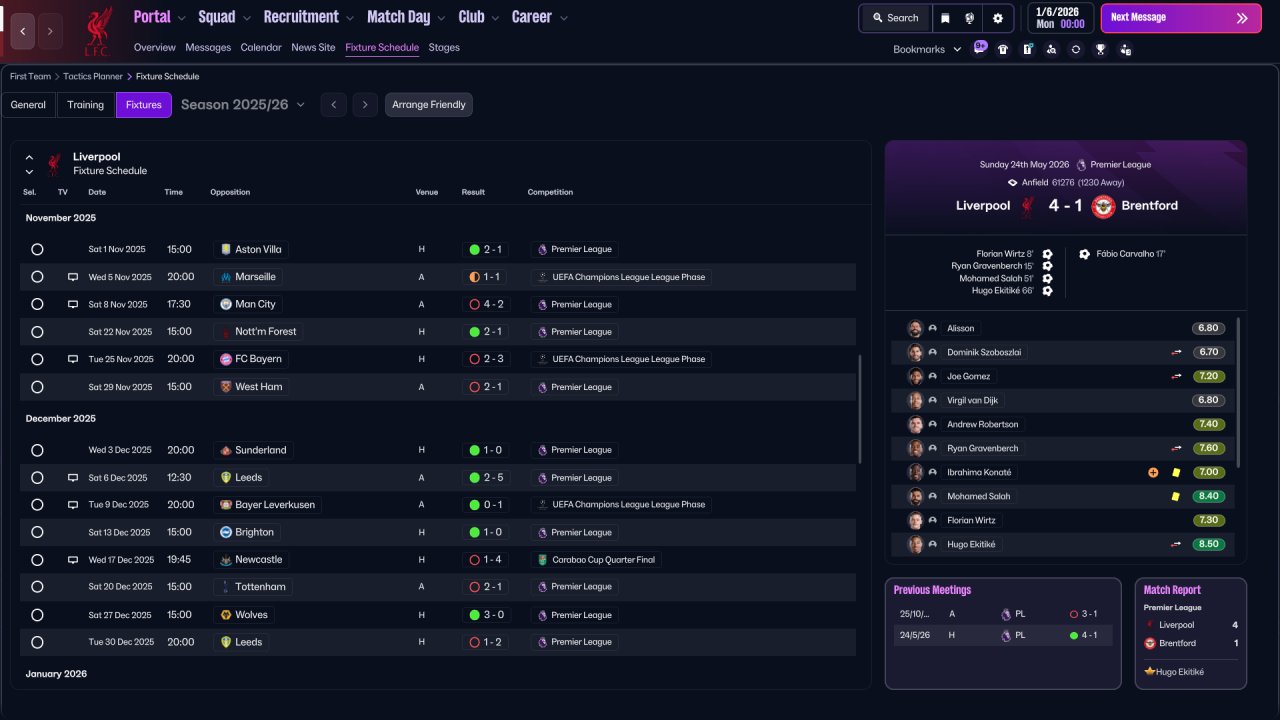Screen dimensions: 1280x720
Task: Go to the next season arrow
Action: point(365,105)
